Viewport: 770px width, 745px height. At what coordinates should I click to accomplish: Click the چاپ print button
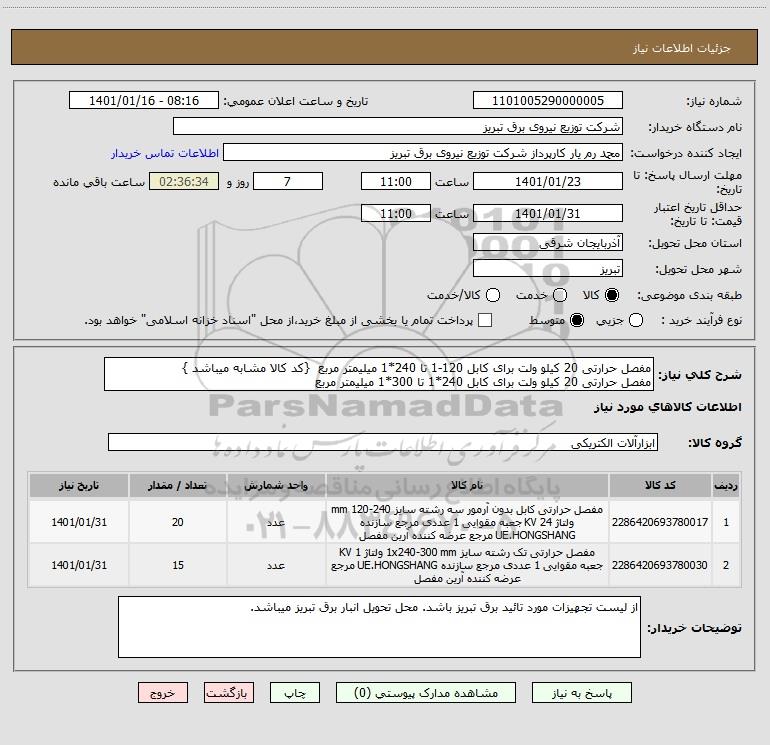pos(295,693)
